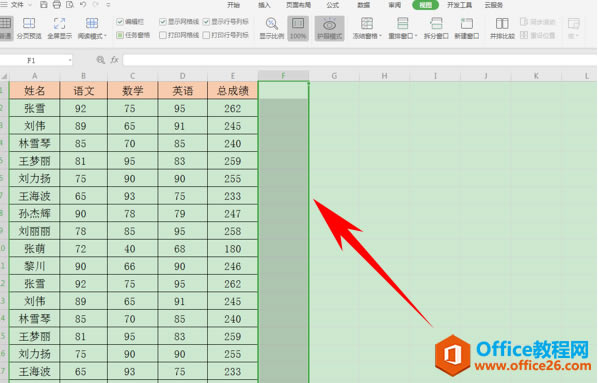The width and height of the screenshot is (598, 383).
Task: Click the total score cell 180
Action: [233, 249]
